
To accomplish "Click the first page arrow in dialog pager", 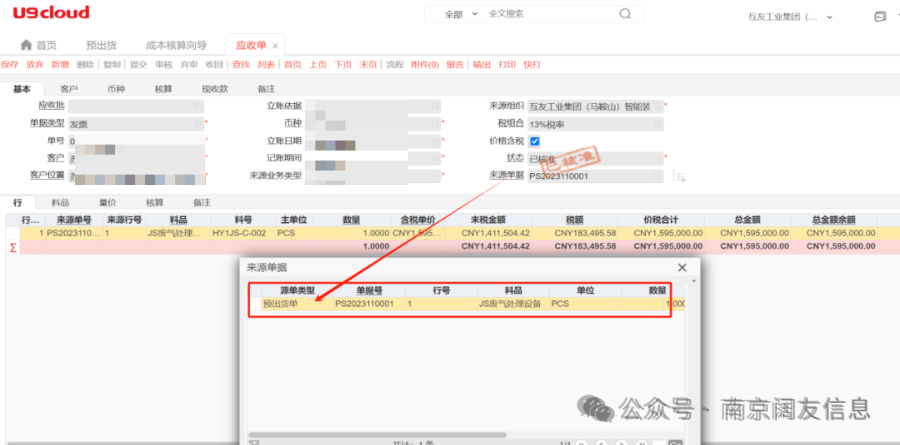I will (583, 443).
